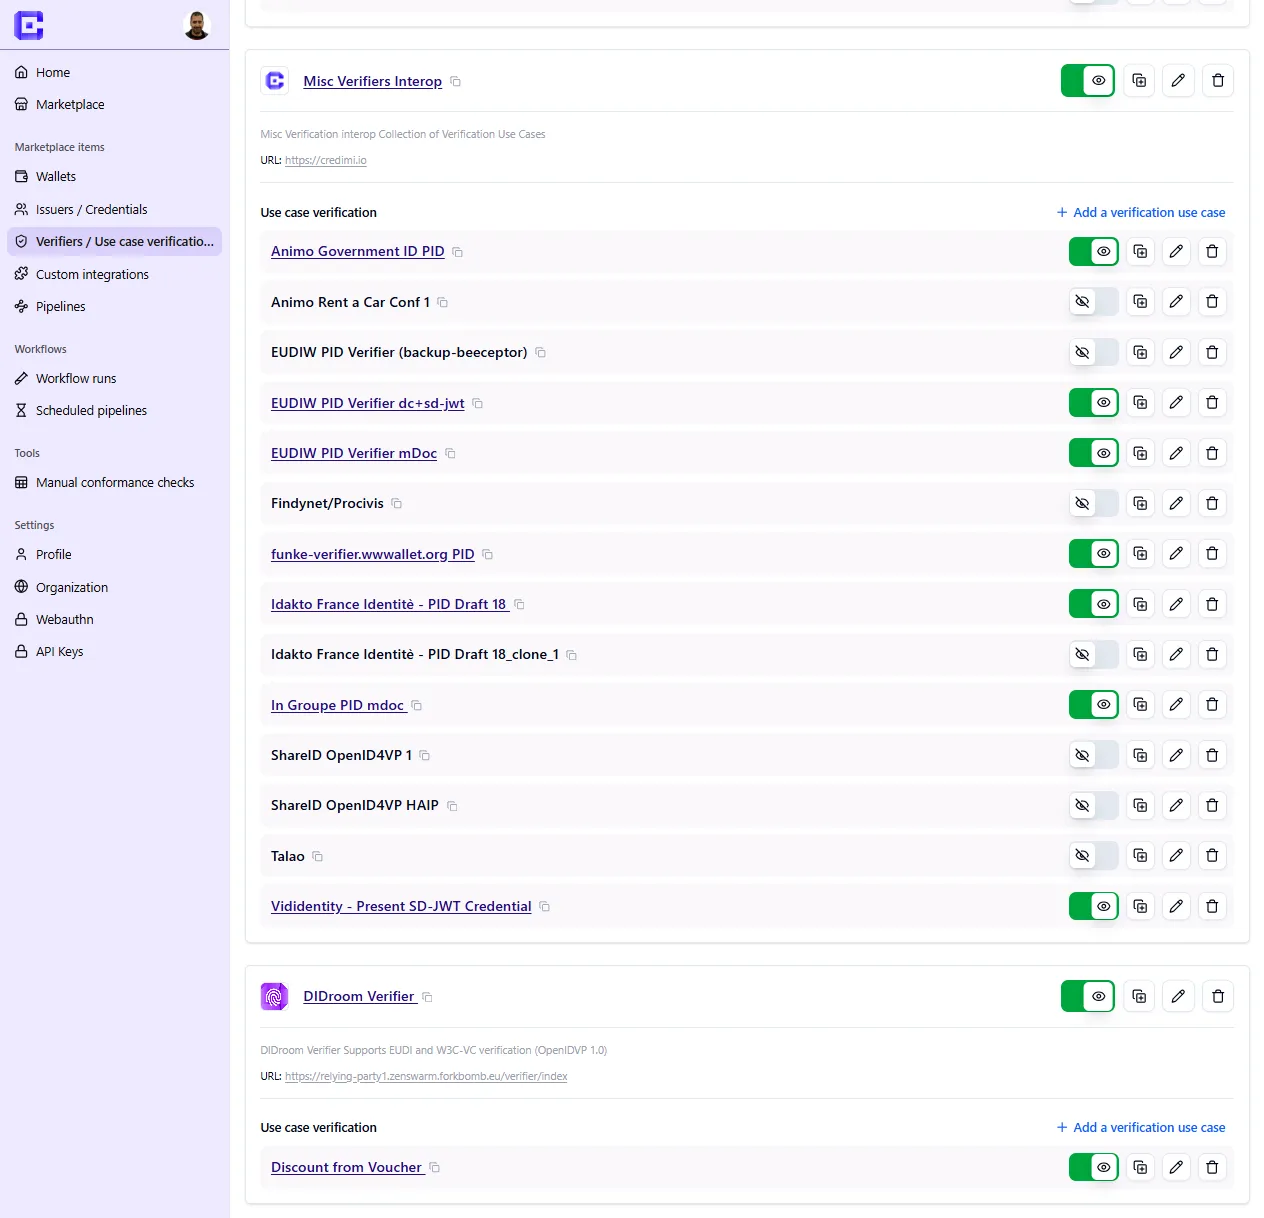The width and height of the screenshot is (1264, 1218).
Task: Toggle visibility of DIDroom Verifier
Action: coord(1088,996)
